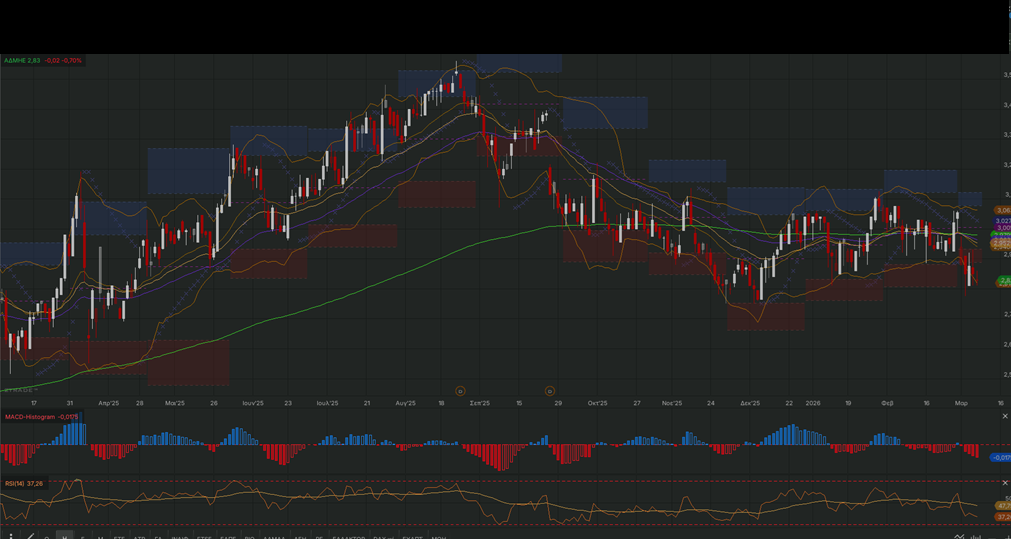Click the Ιουλ'25 date label
This screenshot has height=539, width=1011.
328,404
